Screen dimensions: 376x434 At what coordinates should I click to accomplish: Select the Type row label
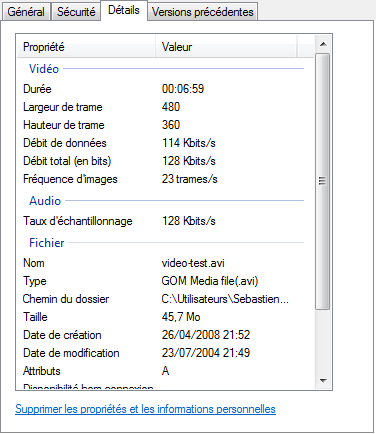pyautogui.click(x=34, y=281)
